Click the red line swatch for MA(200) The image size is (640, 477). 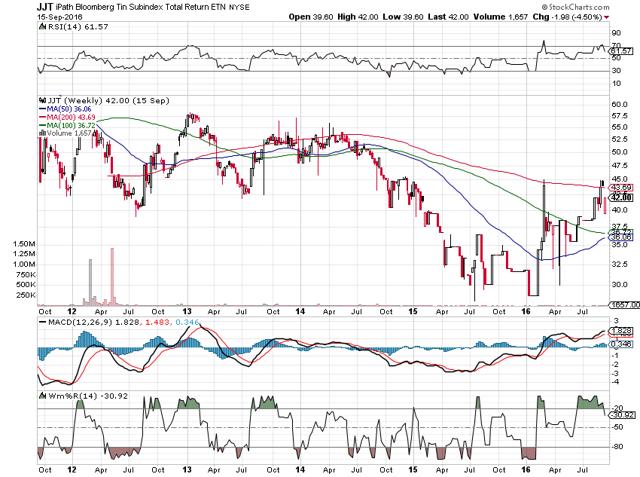click(x=42, y=118)
